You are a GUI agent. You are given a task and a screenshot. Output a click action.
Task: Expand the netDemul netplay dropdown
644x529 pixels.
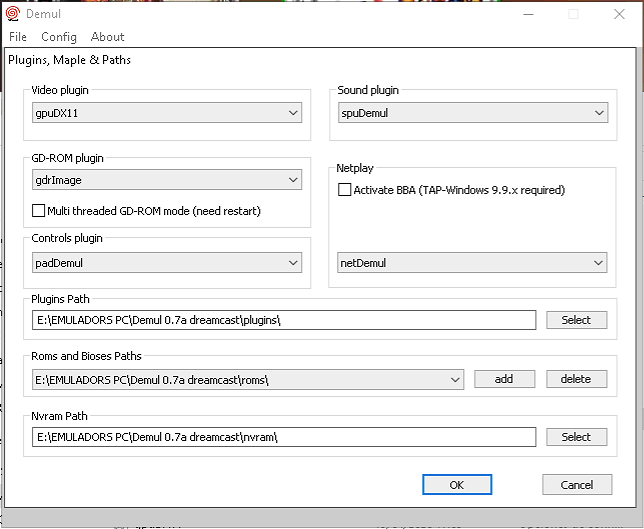(472, 263)
